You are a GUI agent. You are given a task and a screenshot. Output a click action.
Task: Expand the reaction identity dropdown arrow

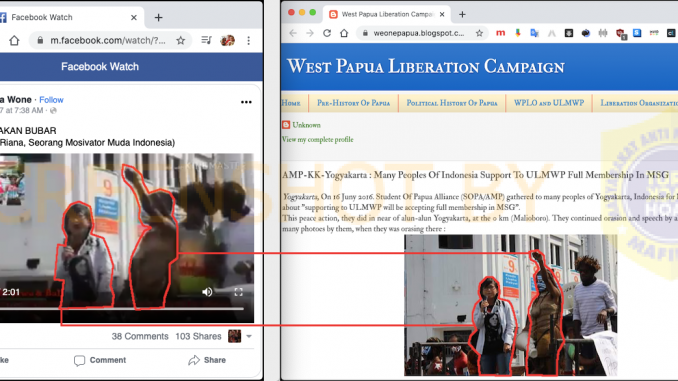click(x=249, y=336)
